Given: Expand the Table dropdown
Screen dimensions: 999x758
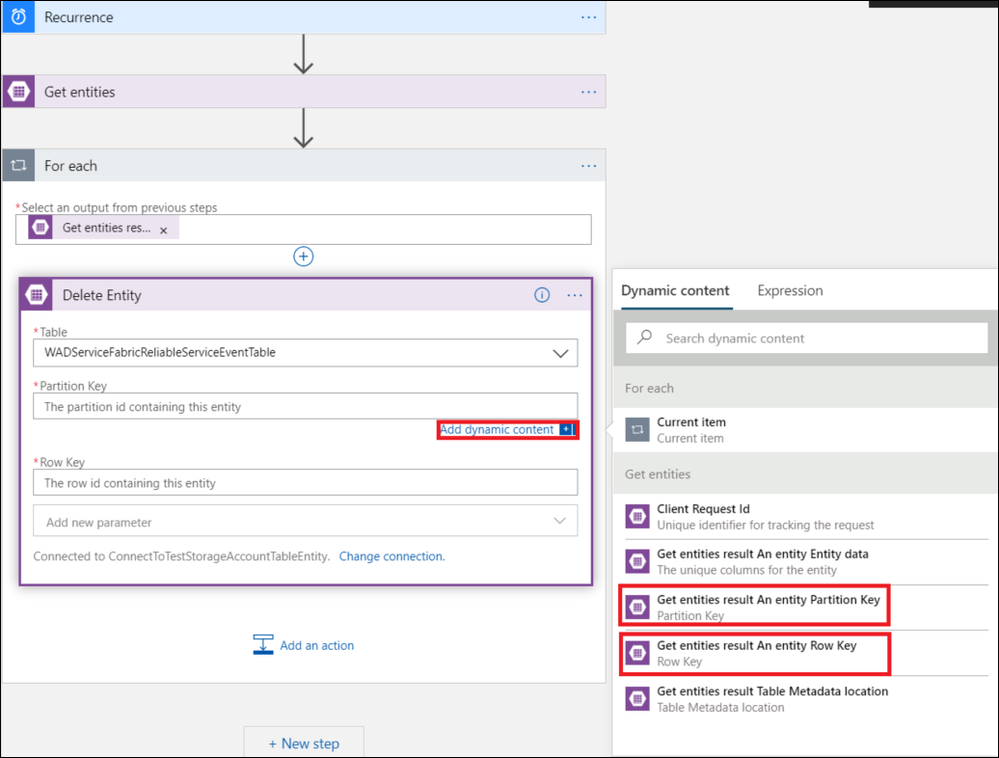Looking at the screenshot, I should click(560, 354).
